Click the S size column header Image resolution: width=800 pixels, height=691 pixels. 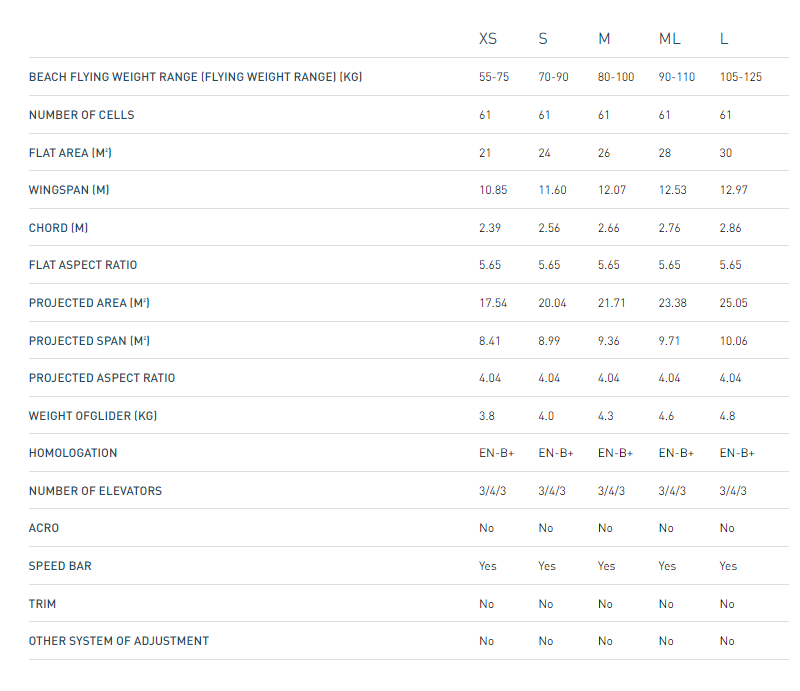click(543, 39)
